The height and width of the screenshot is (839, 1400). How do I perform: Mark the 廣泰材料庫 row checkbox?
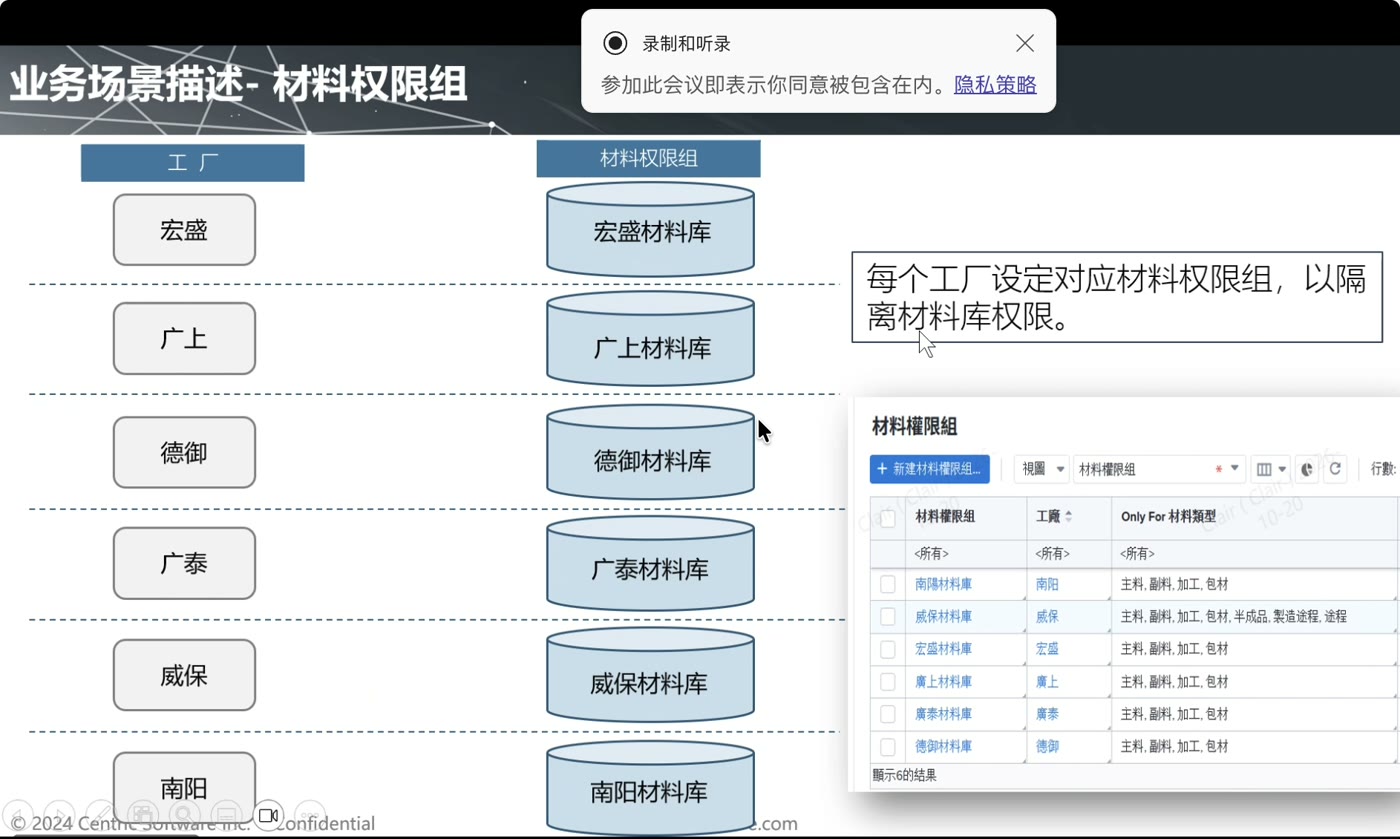[887, 714]
